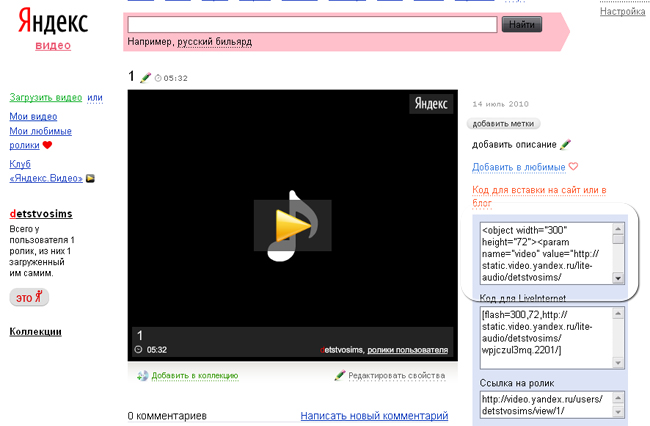Click the Яндекс logo inside the video player
The width and height of the screenshot is (650, 426).
(431, 104)
